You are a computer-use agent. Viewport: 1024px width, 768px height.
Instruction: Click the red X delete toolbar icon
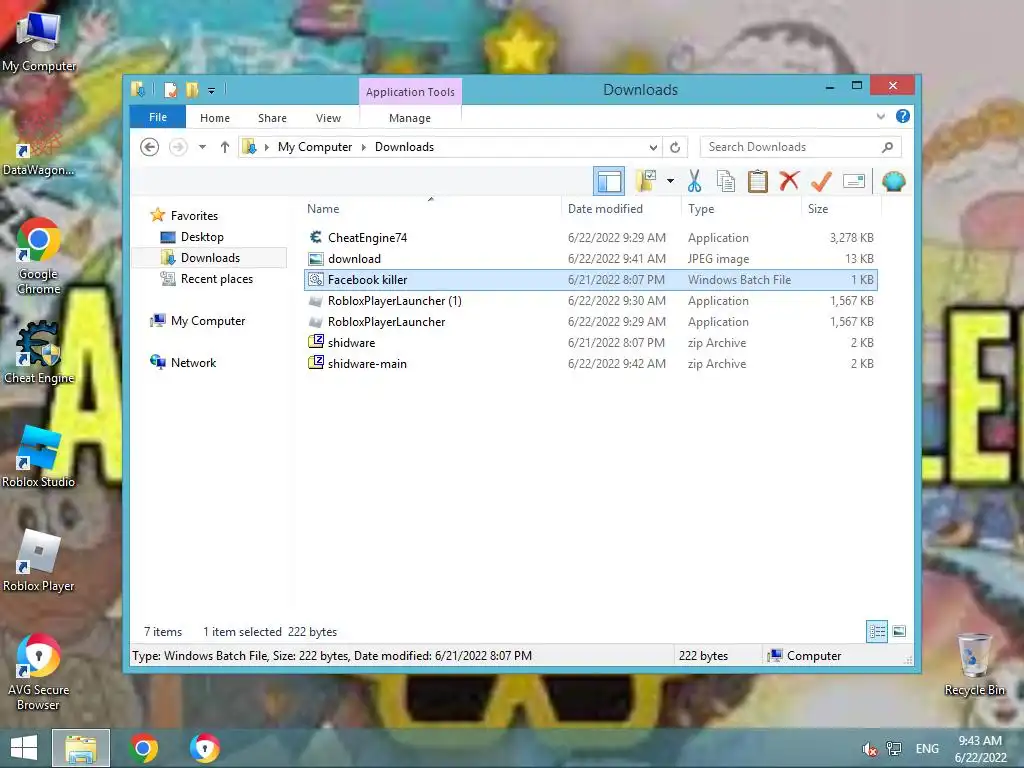click(x=789, y=180)
